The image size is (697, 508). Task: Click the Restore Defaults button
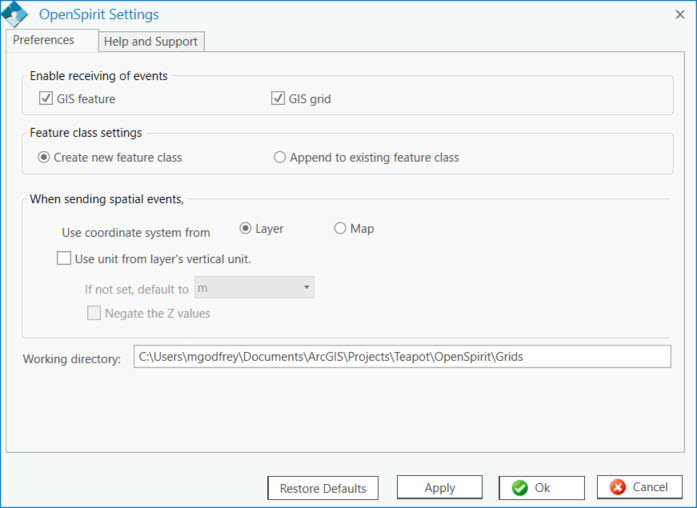(323, 488)
